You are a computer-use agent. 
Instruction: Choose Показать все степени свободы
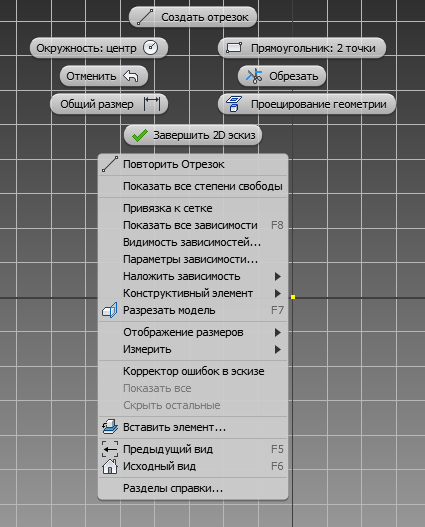pos(193,186)
